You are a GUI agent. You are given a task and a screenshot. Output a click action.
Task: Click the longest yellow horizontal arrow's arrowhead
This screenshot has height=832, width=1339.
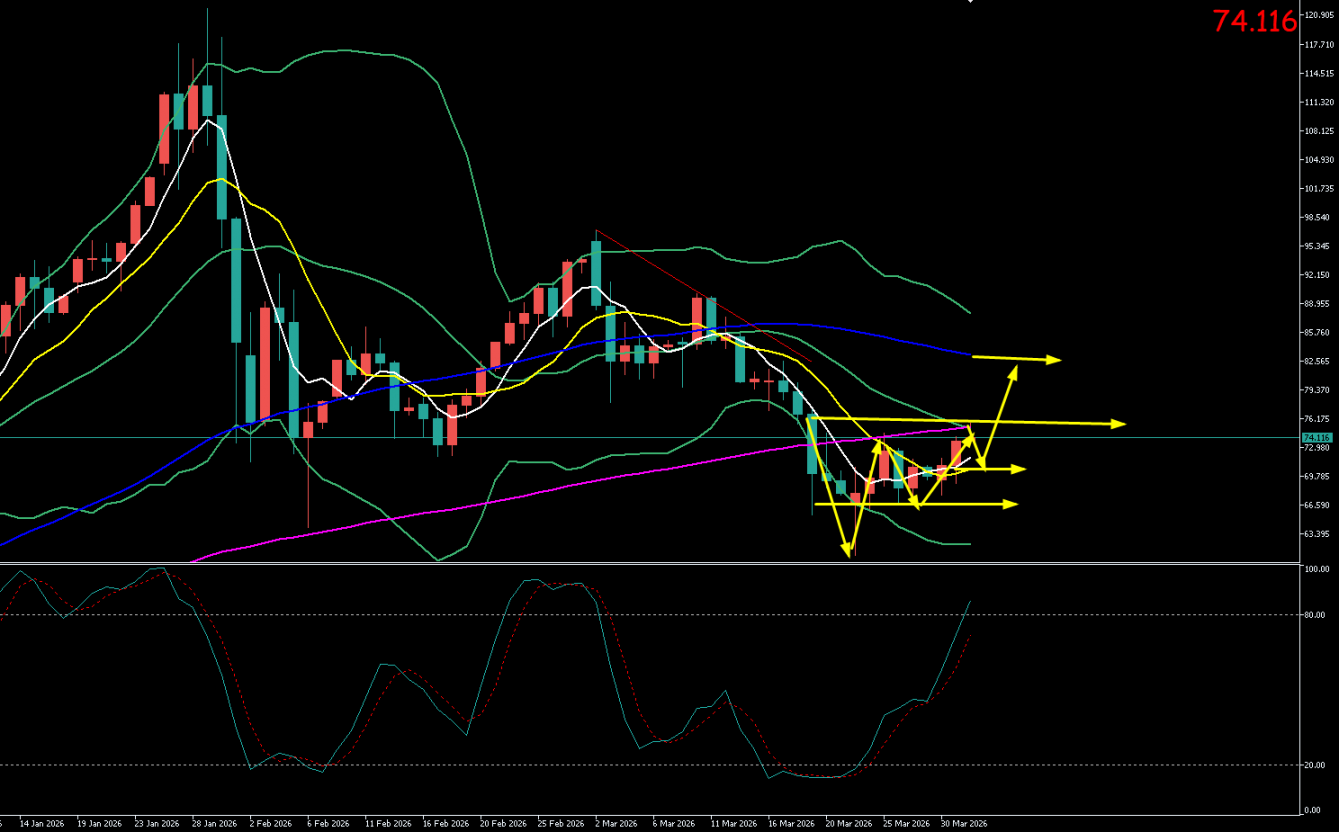(1119, 424)
